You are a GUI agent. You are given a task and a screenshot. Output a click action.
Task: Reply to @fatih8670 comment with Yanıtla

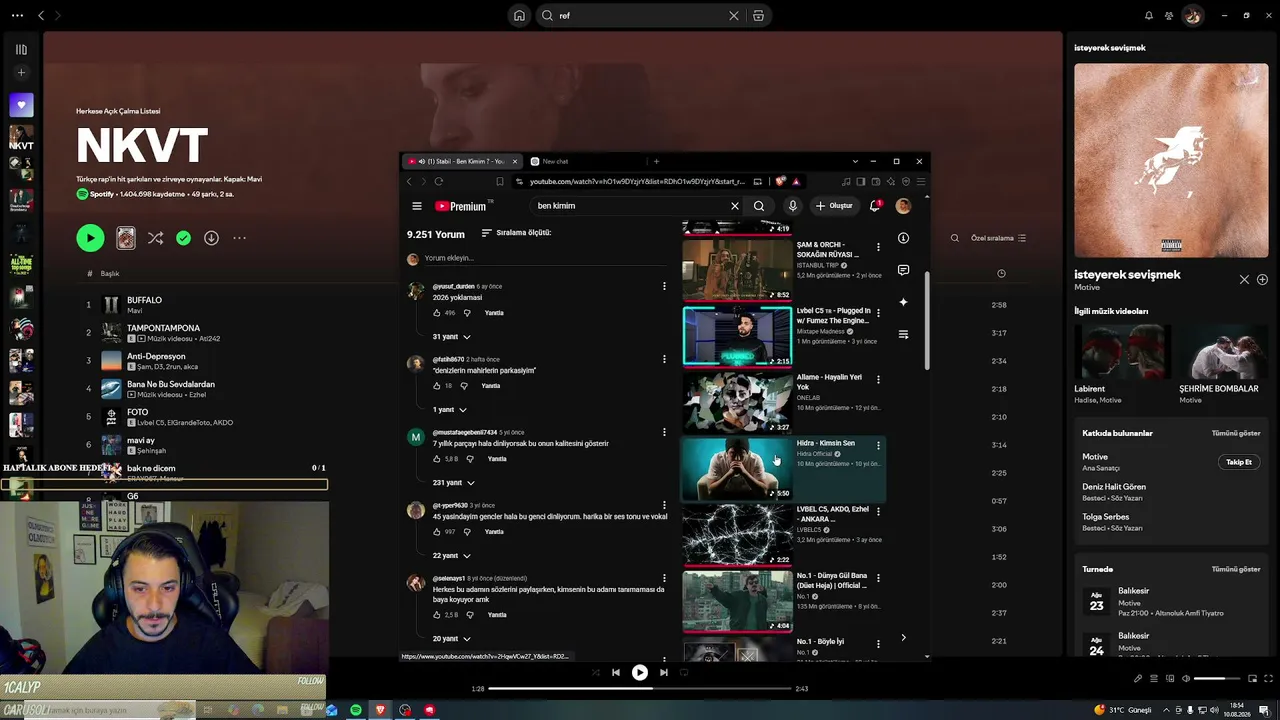pyautogui.click(x=490, y=386)
